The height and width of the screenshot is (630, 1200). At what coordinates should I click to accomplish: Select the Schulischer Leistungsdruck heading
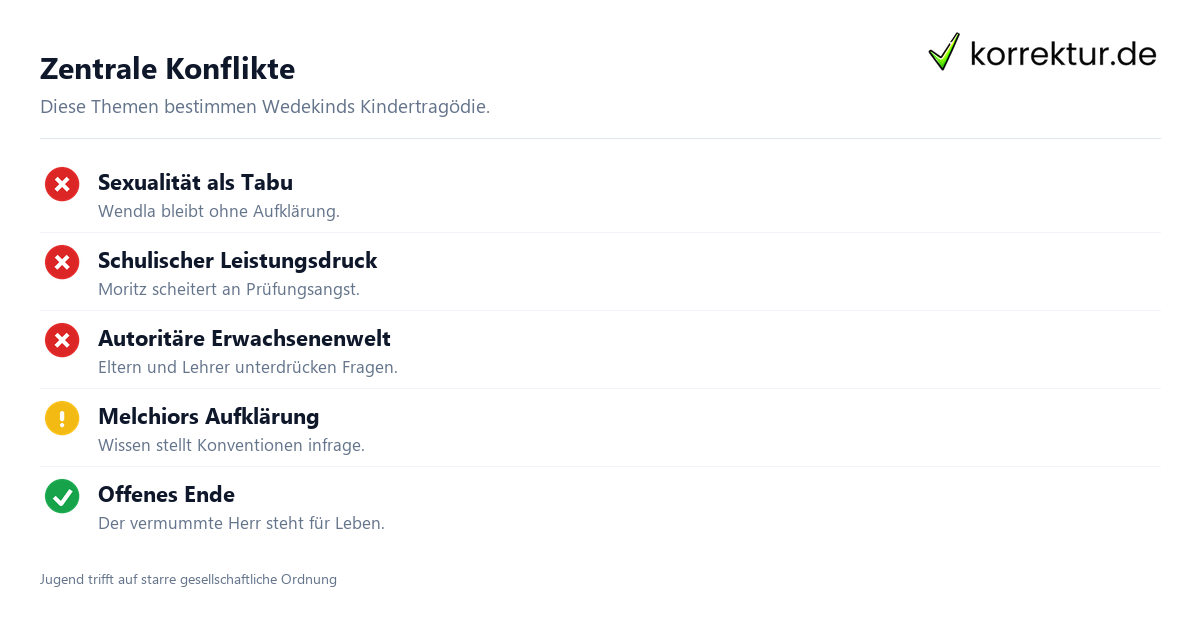click(x=237, y=261)
